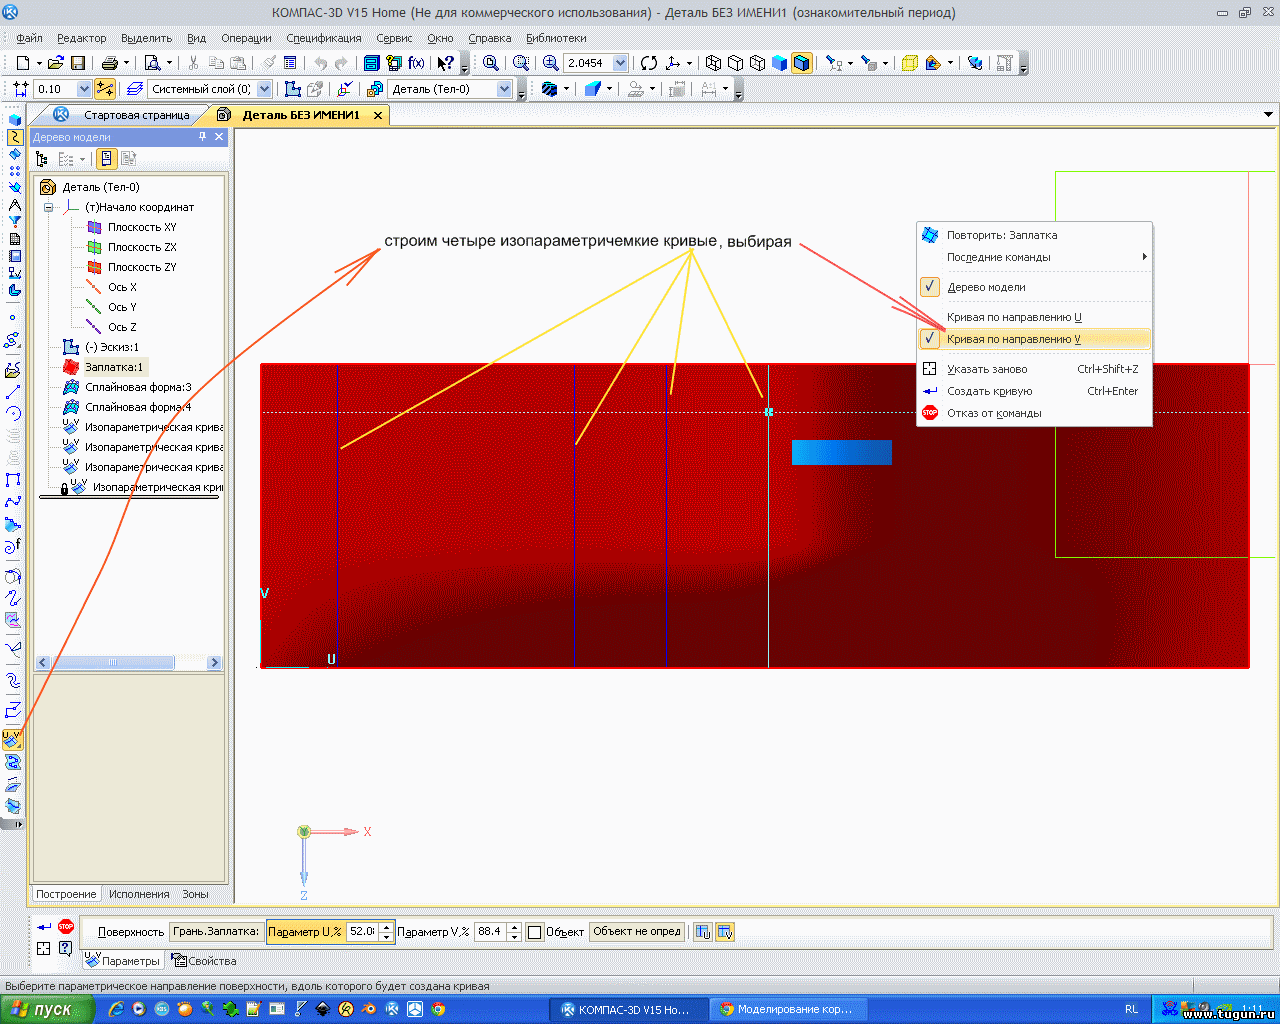Increase Параметр U,% with up spinner
This screenshot has width=1280, height=1024.
[387, 927]
